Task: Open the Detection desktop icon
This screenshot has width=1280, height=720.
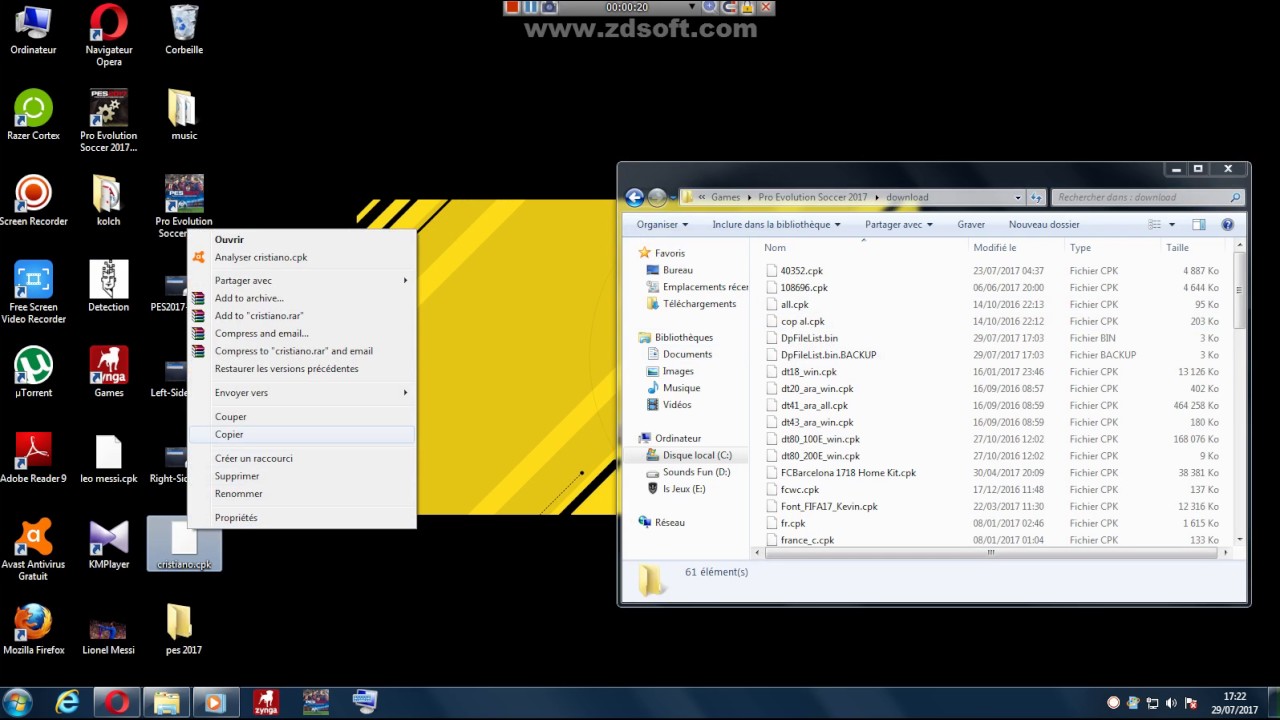Action: pos(108,287)
